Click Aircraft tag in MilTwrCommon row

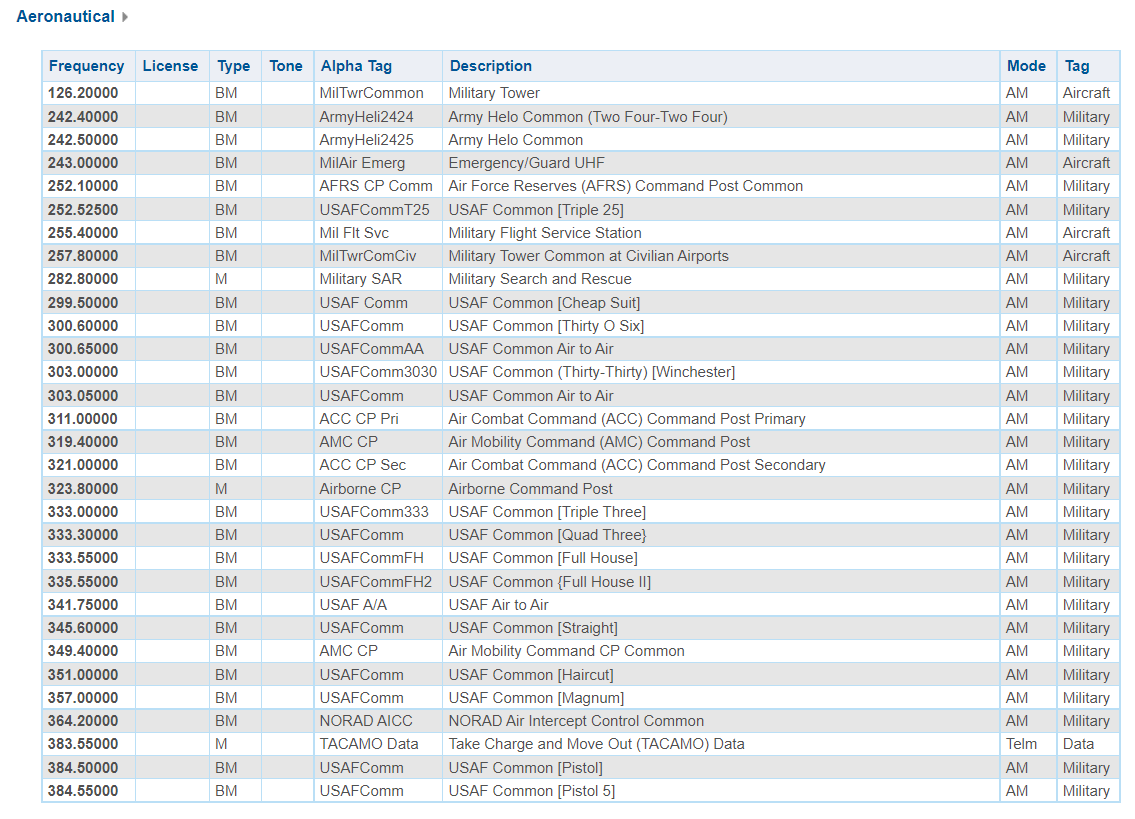(x=1086, y=93)
